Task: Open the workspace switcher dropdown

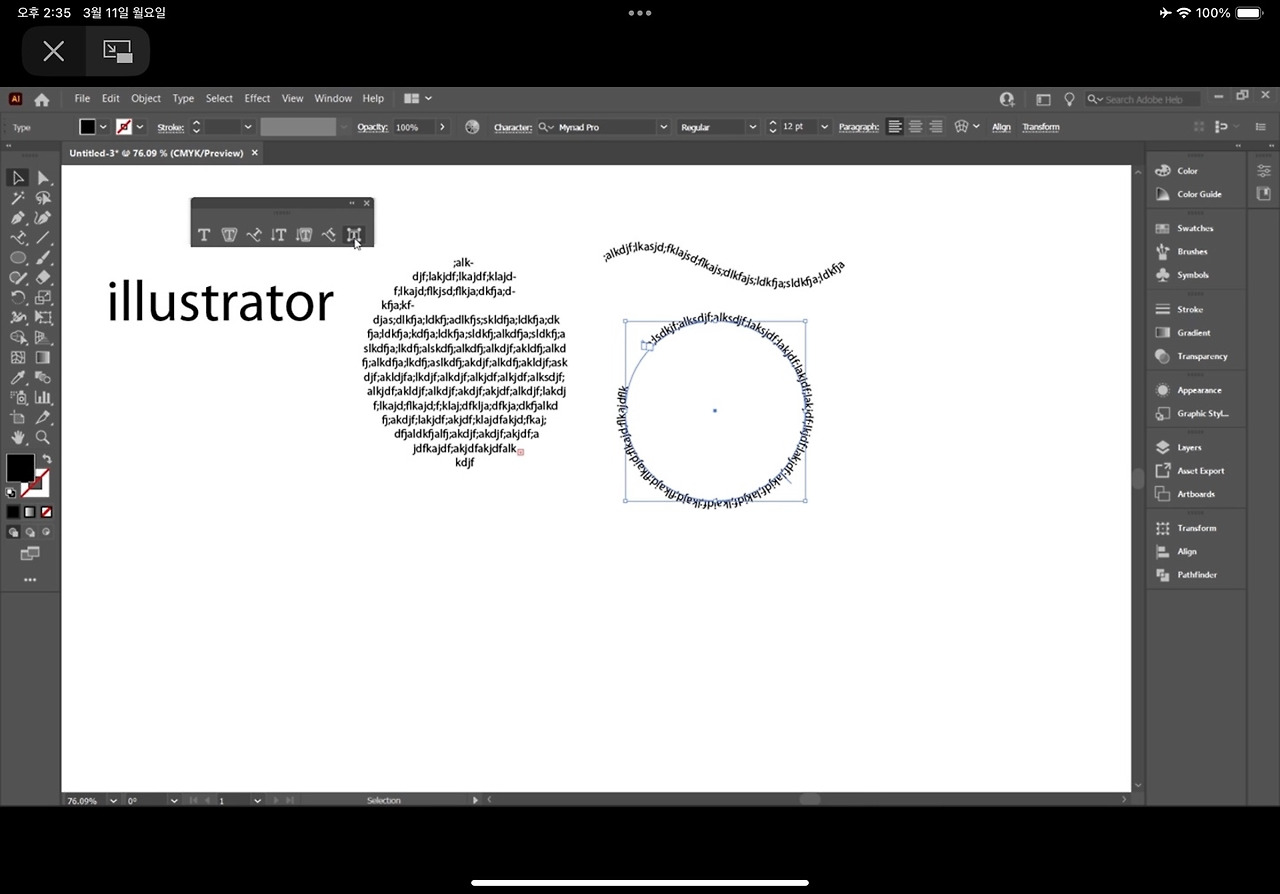Action: 418,99
